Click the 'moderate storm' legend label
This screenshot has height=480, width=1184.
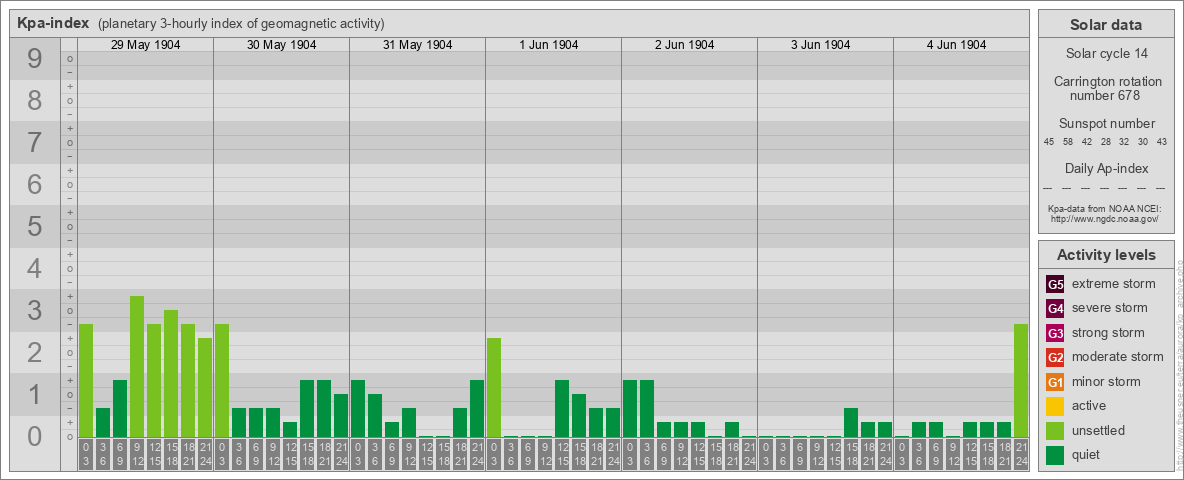[1118, 356]
